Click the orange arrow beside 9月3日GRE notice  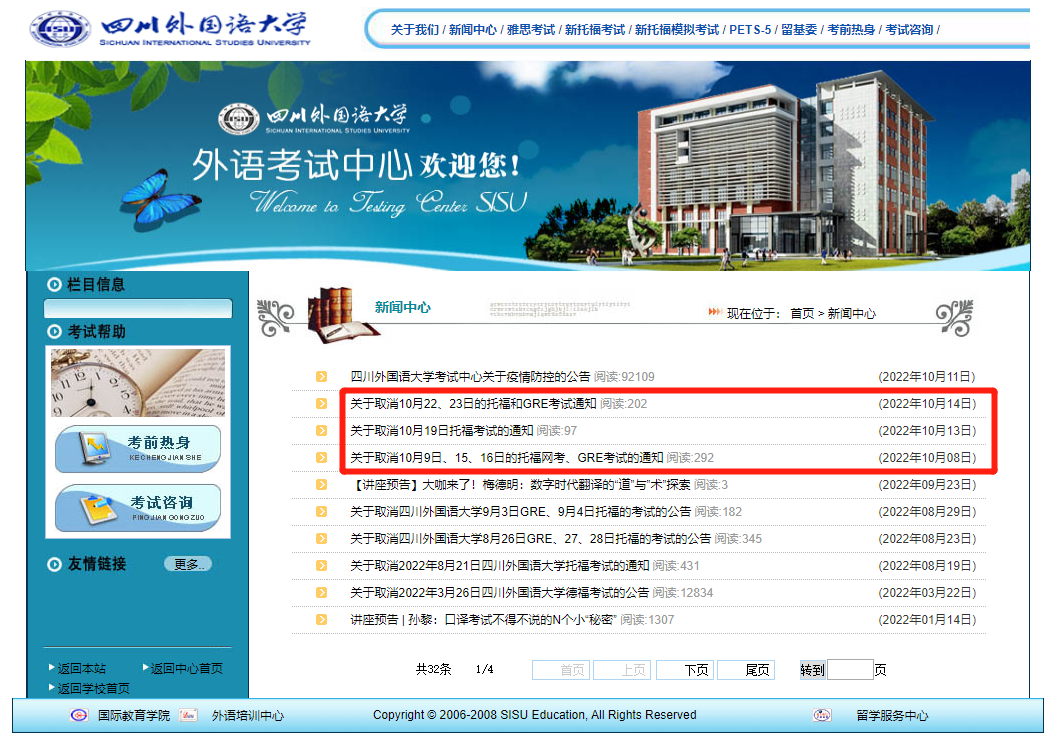pyautogui.click(x=321, y=511)
